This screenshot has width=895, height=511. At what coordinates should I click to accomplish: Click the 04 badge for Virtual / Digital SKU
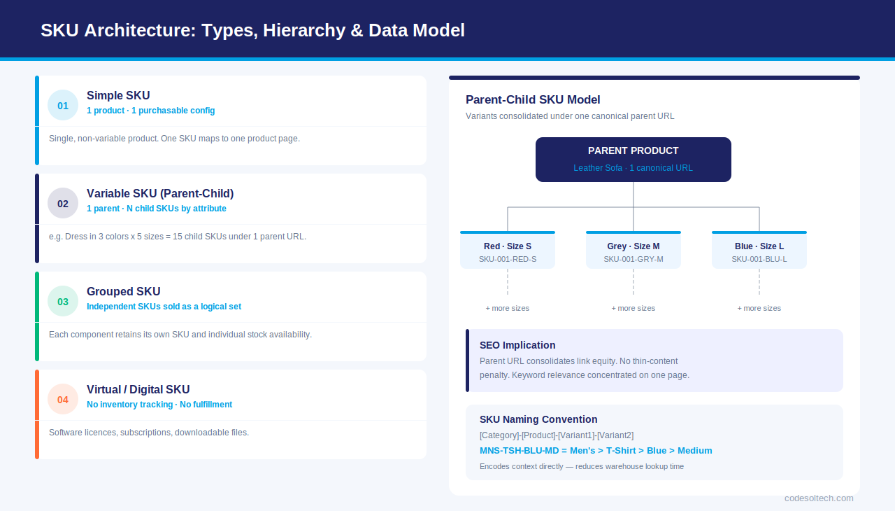pos(63,400)
